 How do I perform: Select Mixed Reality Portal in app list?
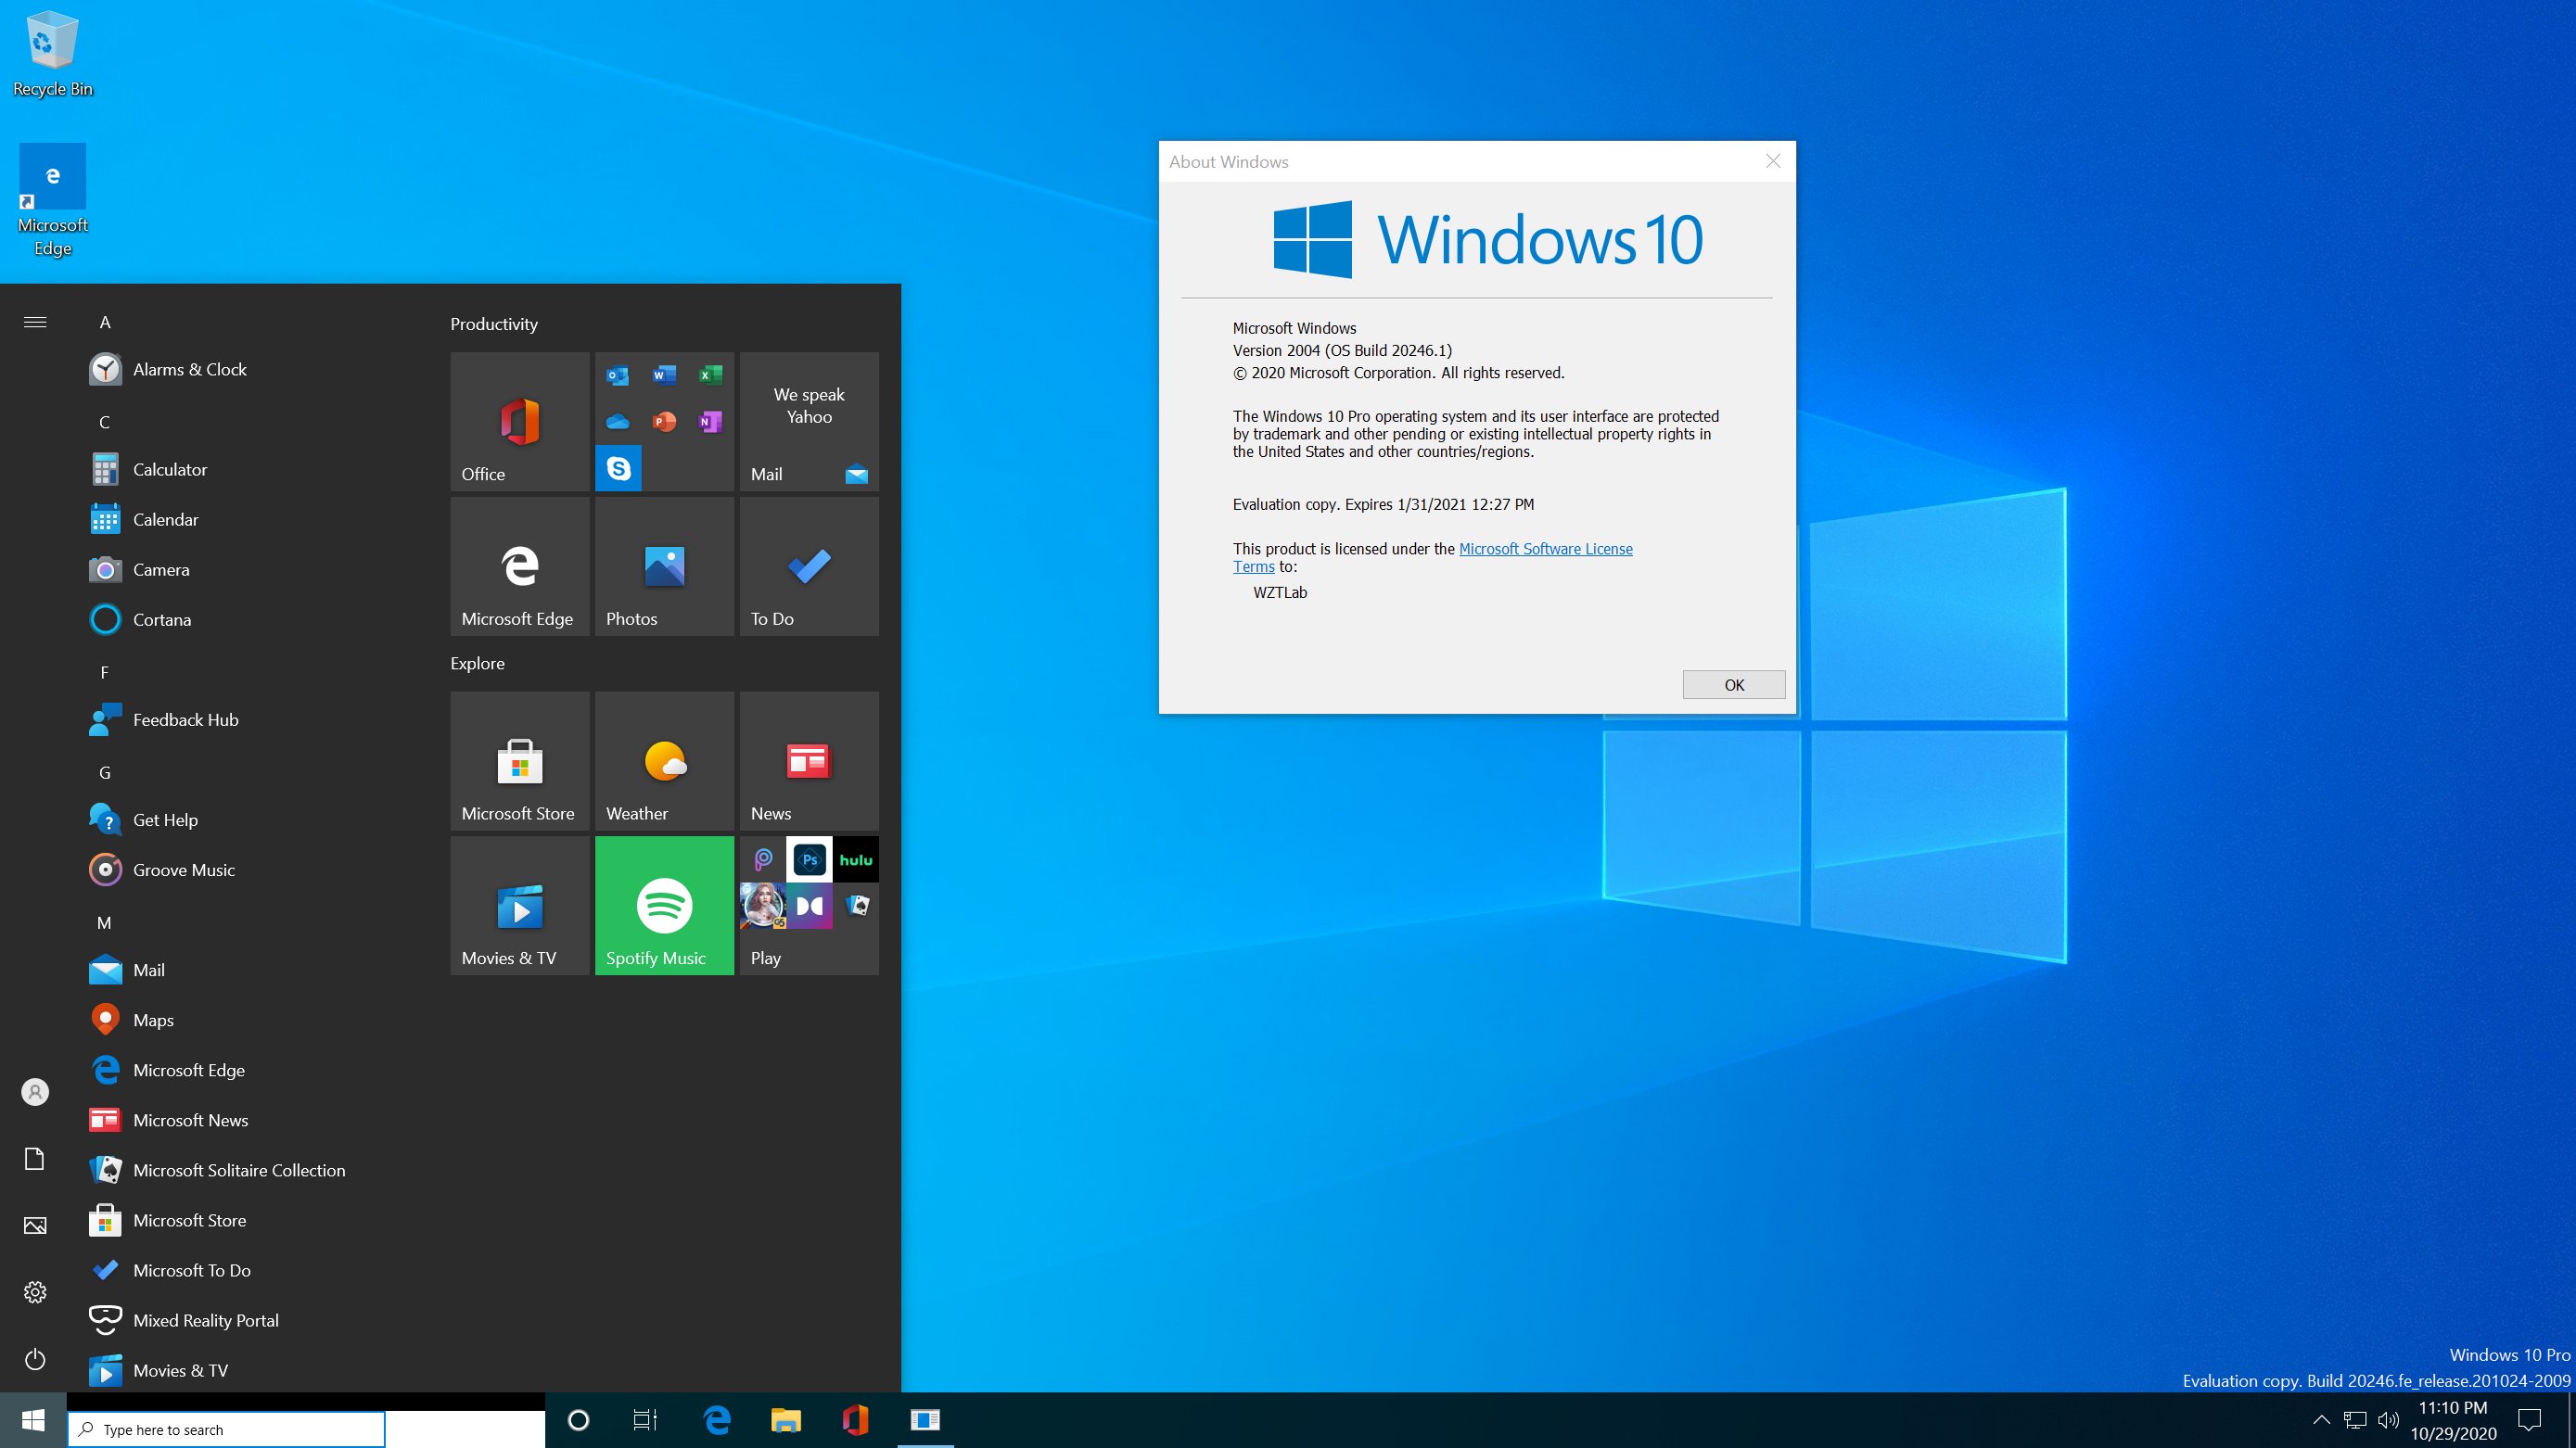coord(205,1320)
